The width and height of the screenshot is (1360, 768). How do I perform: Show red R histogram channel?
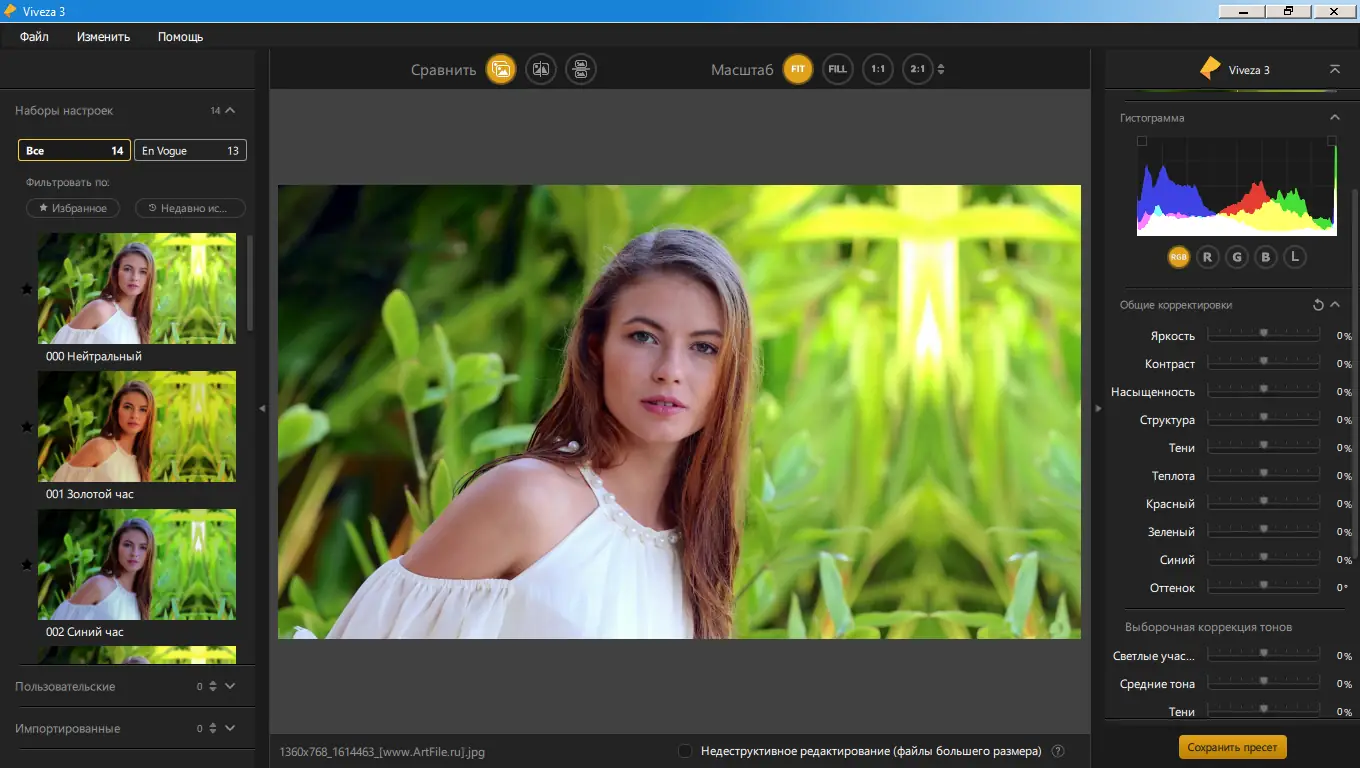click(1207, 257)
